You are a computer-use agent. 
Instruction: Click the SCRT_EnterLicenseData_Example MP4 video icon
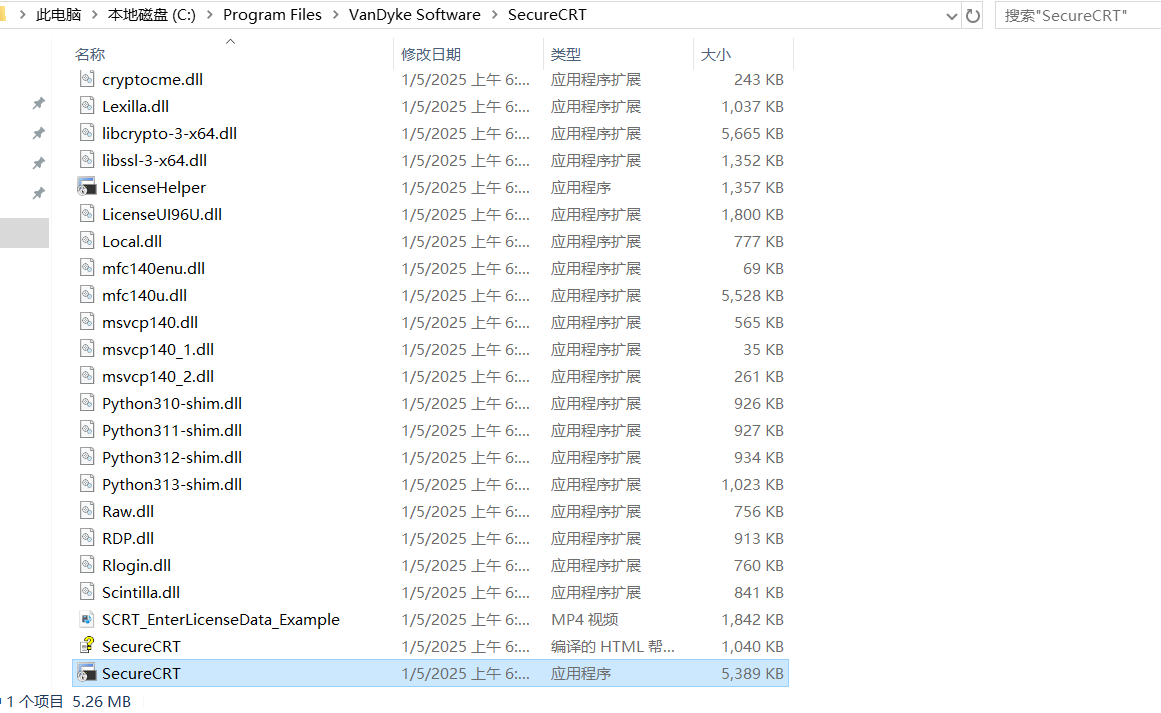tap(87, 619)
